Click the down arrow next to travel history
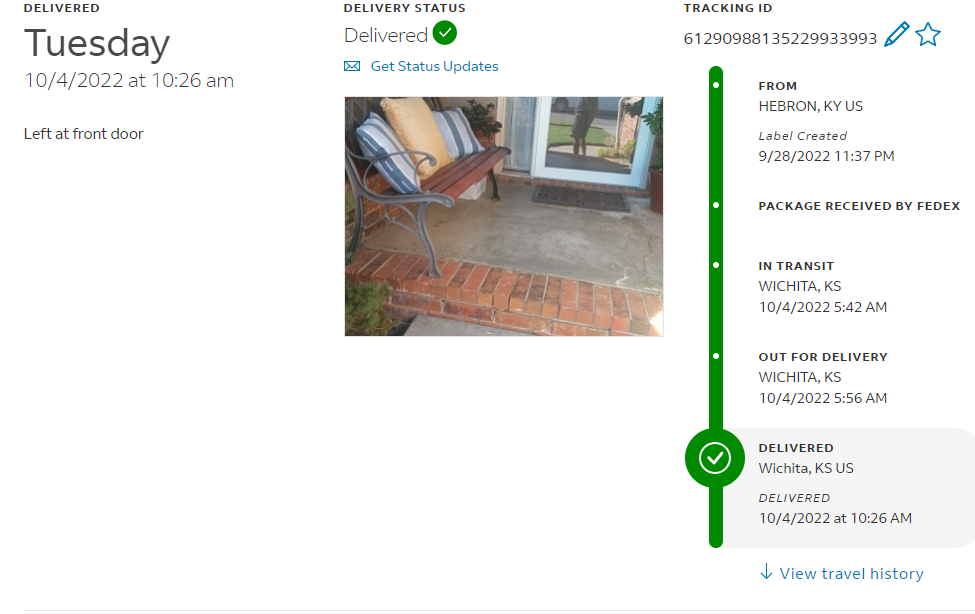 point(766,572)
